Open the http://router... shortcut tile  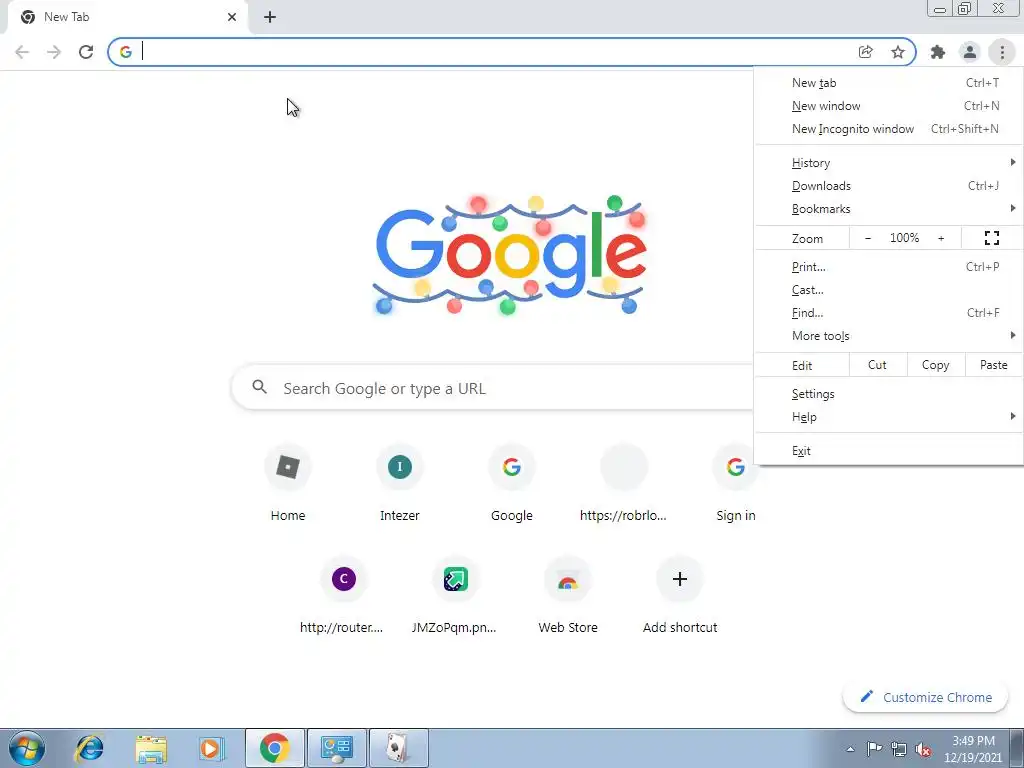point(344,596)
